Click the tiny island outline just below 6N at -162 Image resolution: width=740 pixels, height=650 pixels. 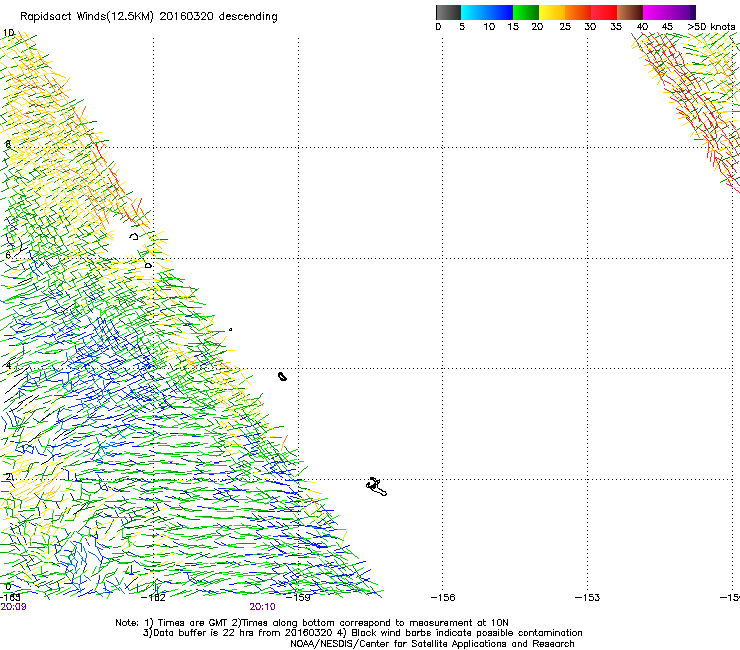[148, 266]
